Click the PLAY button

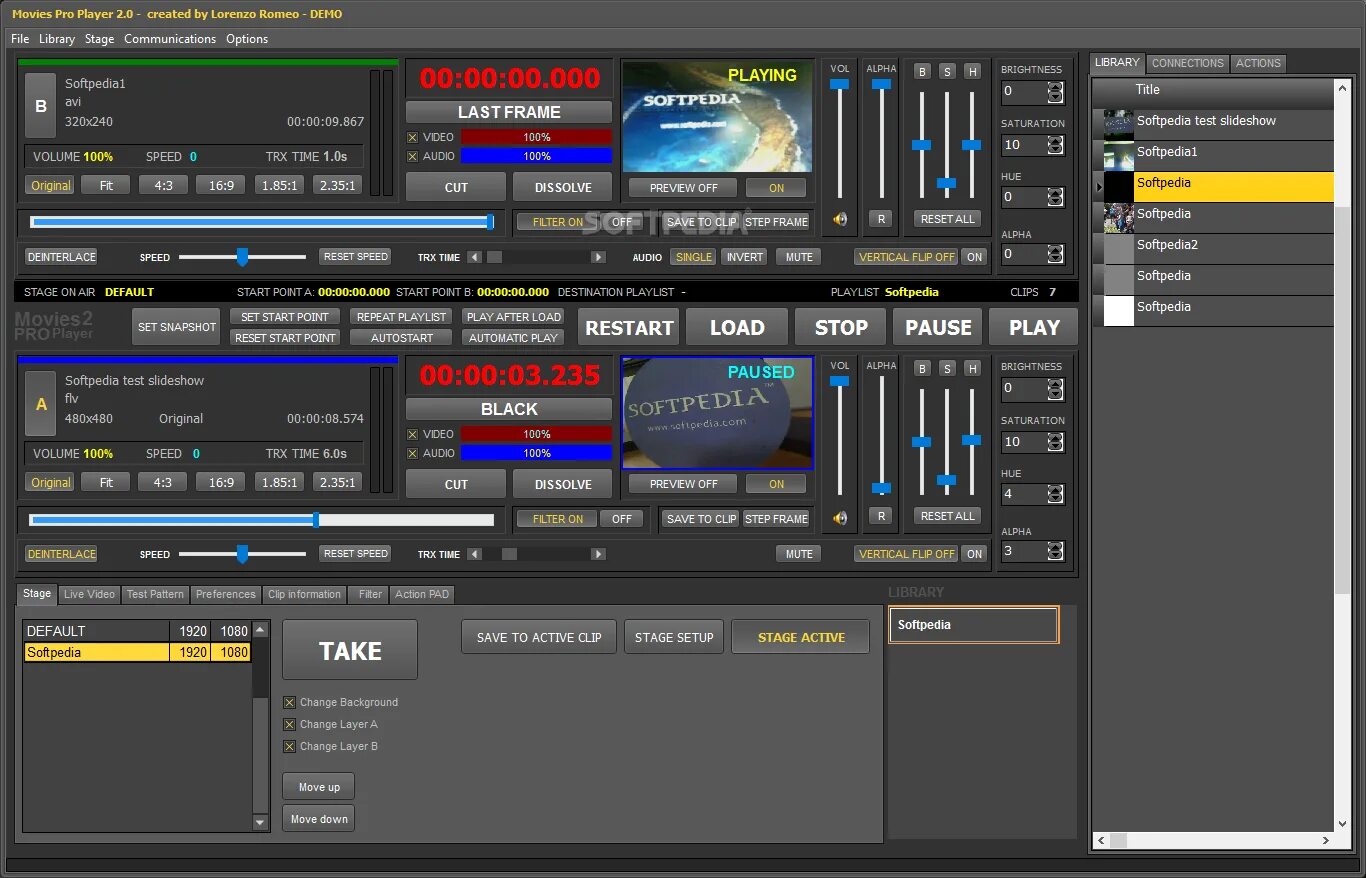pyautogui.click(x=1034, y=328)
